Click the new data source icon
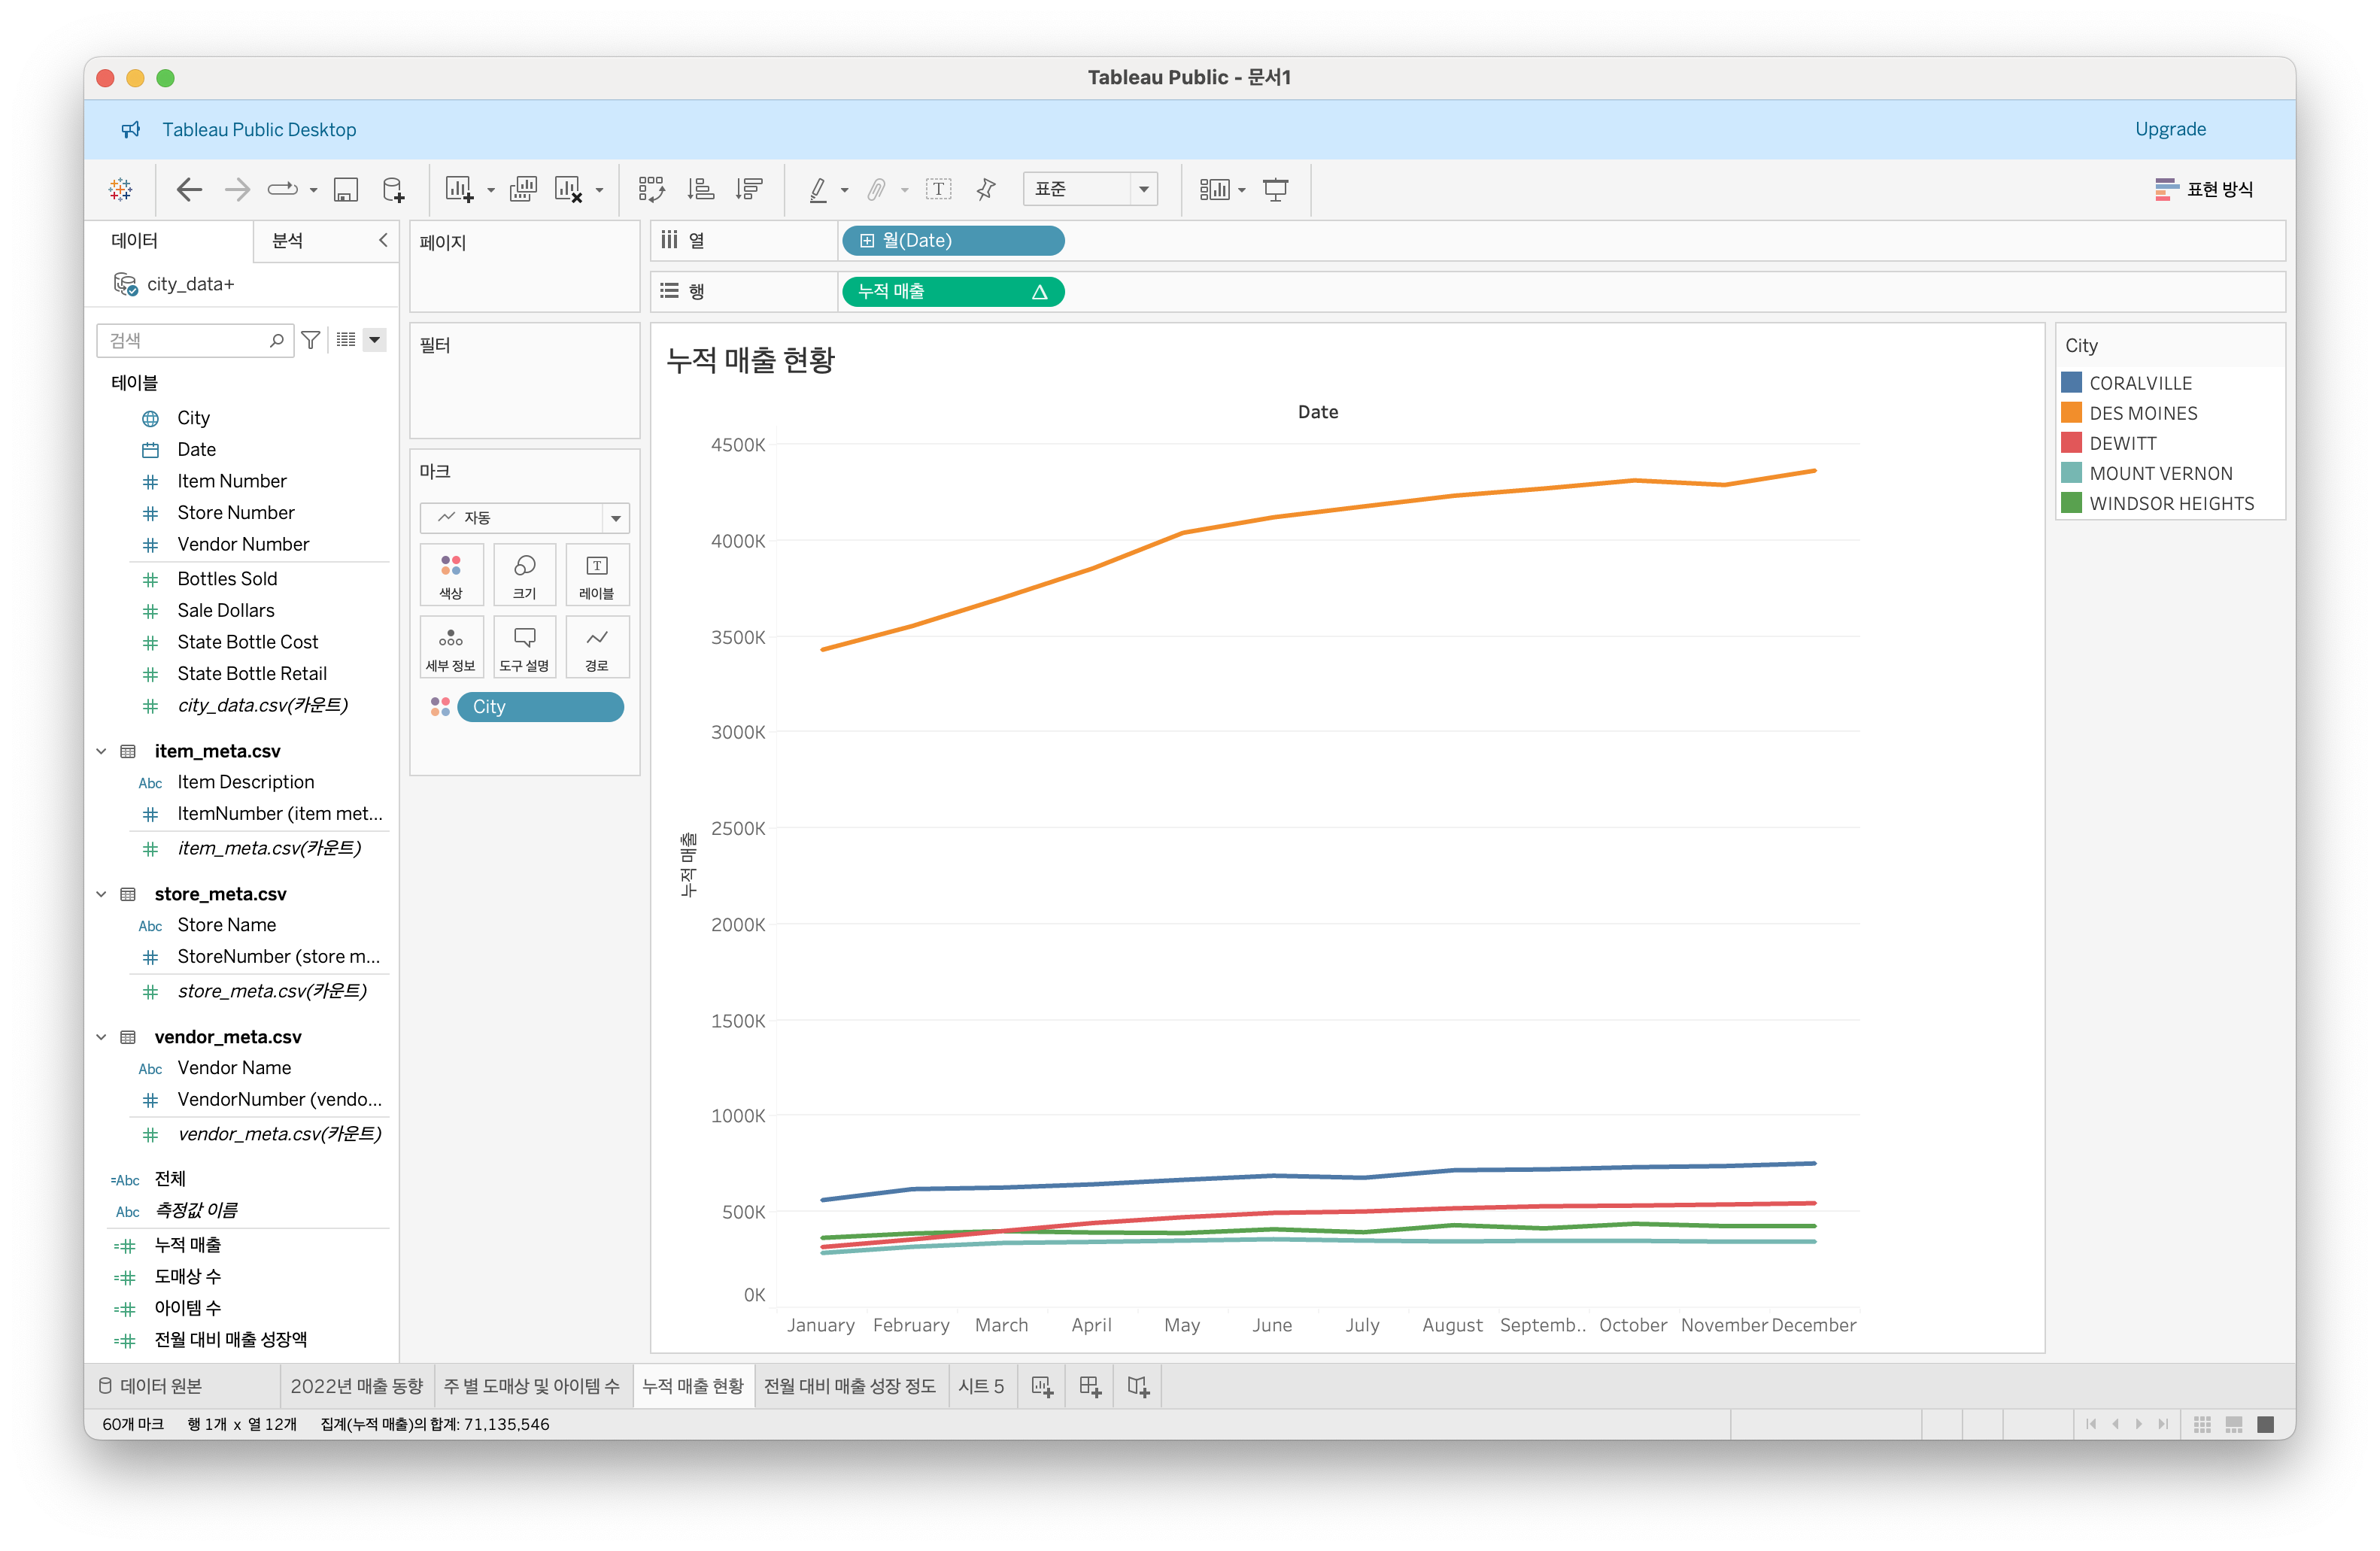The height and width of the screenshot is (1551, 2380). [x=394, y=189]
